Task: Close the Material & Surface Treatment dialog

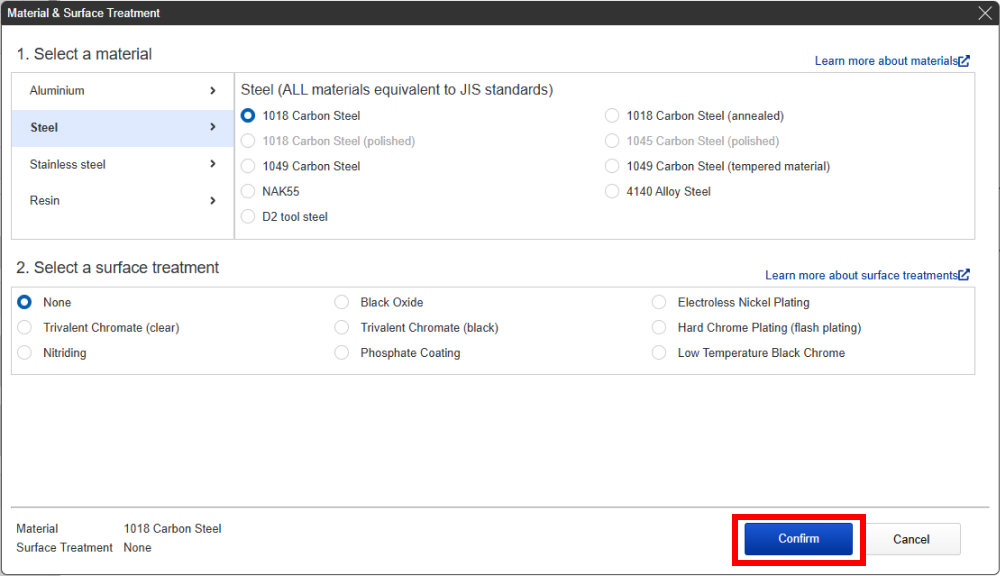Action: (x=984, y=13)
